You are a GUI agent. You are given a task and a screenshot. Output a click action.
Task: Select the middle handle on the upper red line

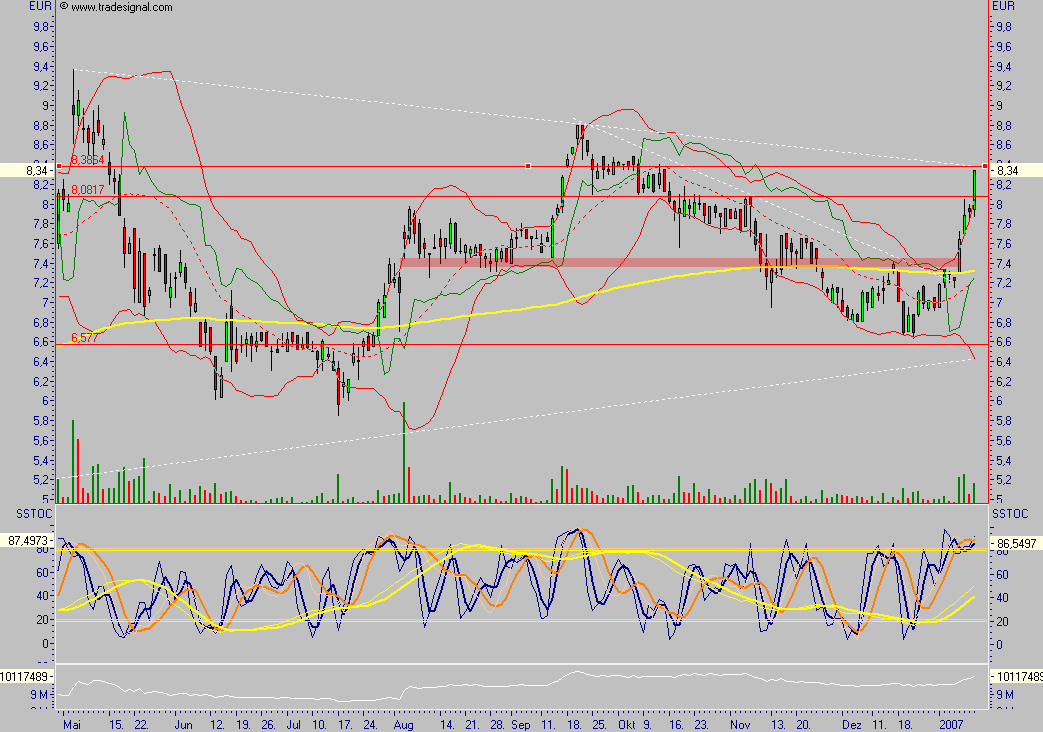click(x=527, y=165)
